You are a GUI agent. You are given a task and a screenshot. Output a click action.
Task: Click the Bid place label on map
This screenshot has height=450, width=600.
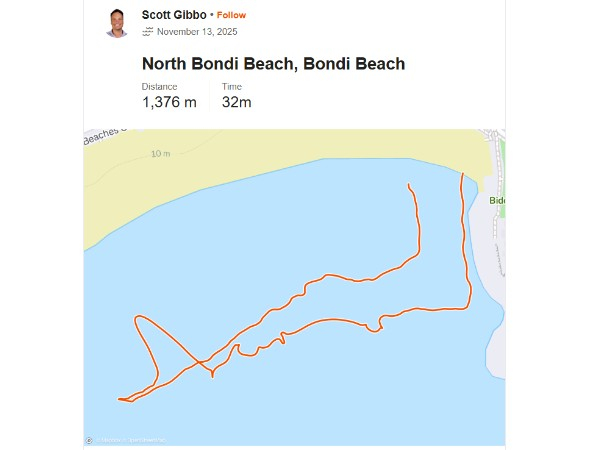click(497, 200)
